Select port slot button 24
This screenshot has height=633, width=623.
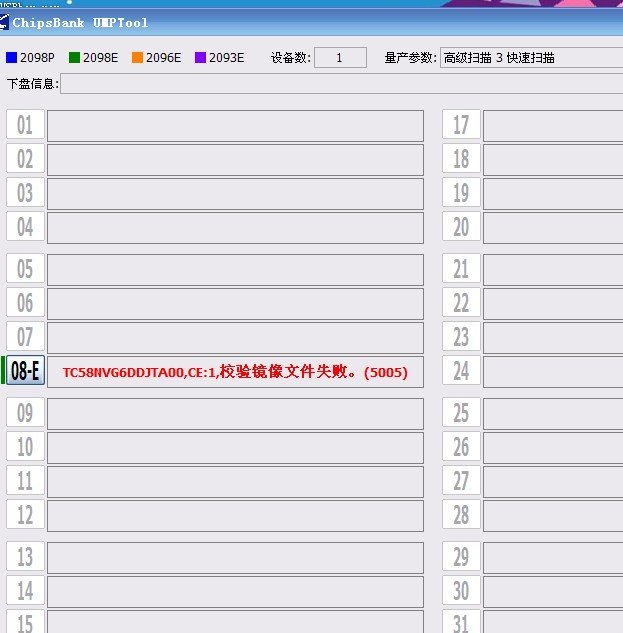[461, 372]
